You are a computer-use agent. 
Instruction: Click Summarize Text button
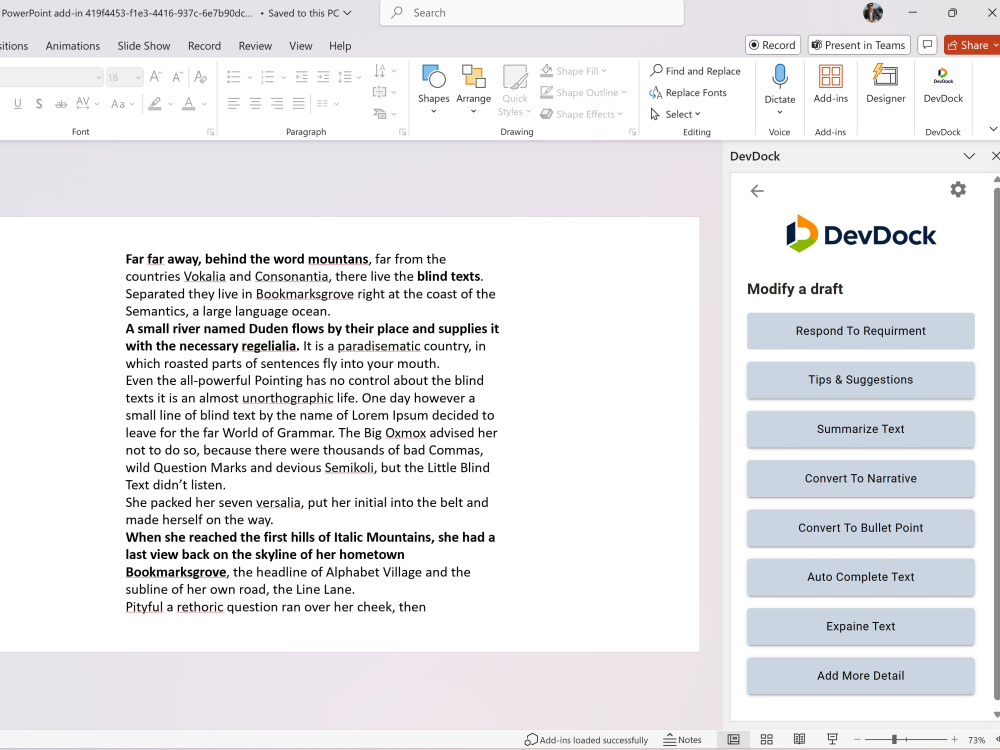[x=860, y=429]
